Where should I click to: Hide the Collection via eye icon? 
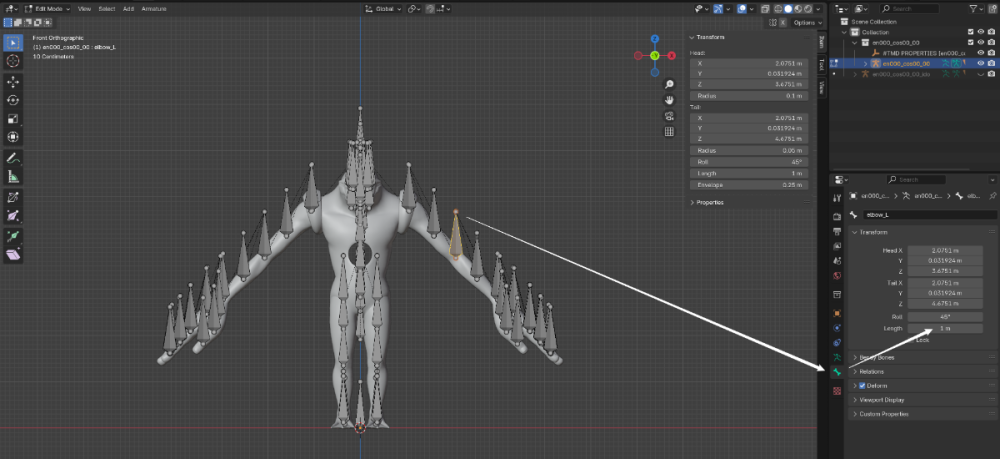[981, 32]
